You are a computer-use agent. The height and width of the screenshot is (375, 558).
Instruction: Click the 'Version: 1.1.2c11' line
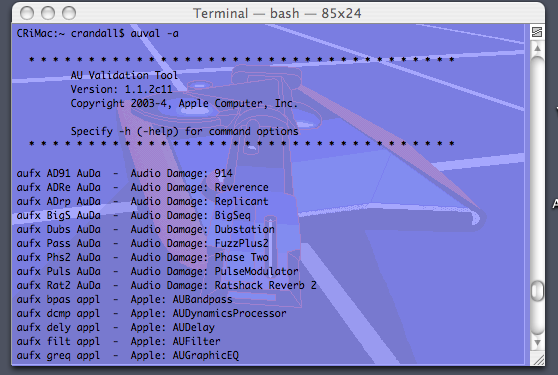(x=121, y=89)
